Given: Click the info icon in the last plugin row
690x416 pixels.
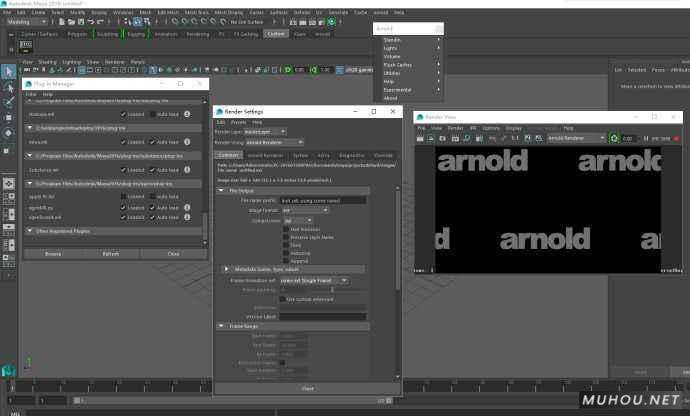Looking at the screenshot, I should 187,217.
